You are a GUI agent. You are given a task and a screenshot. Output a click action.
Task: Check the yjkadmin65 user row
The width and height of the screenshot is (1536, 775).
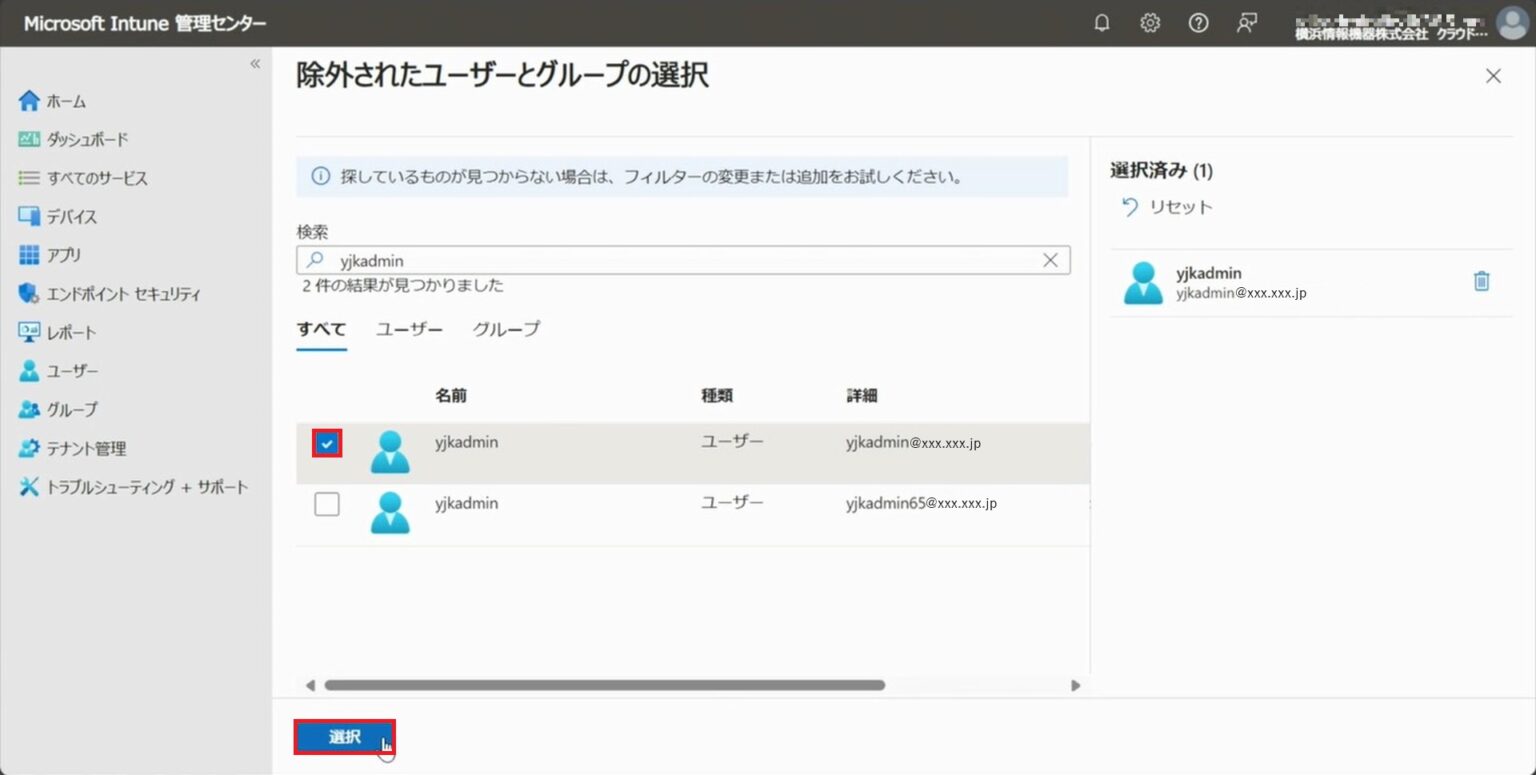tap(326, 504)
